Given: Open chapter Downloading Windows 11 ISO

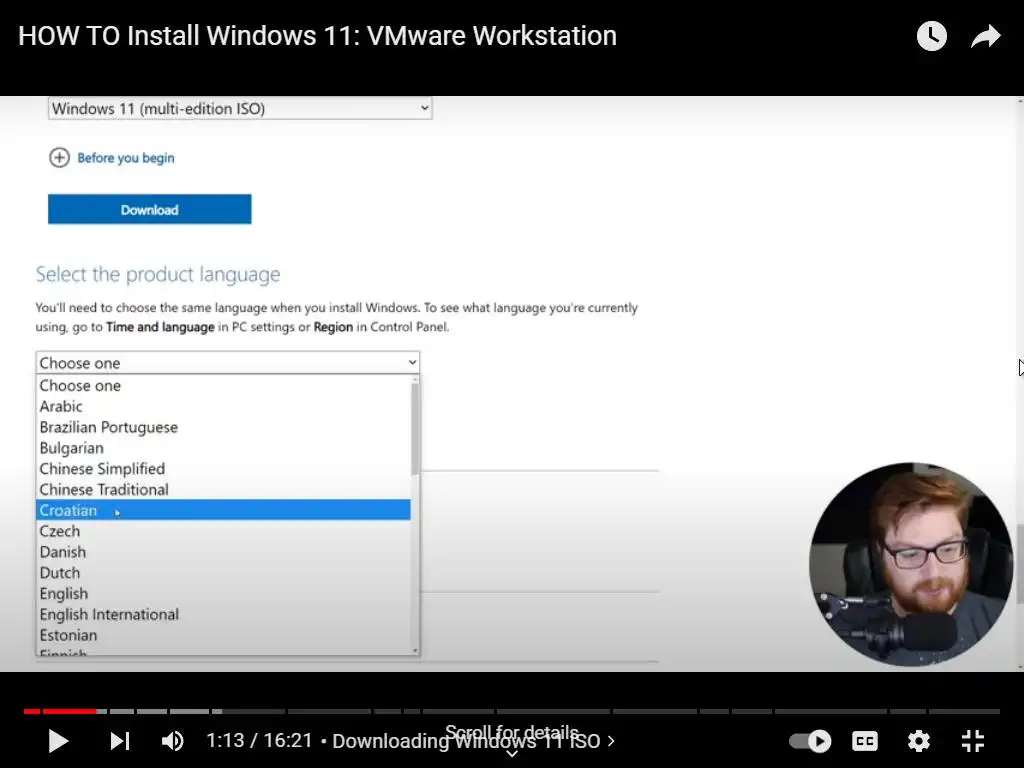Looking at the screenshot, I should point(473,741).
